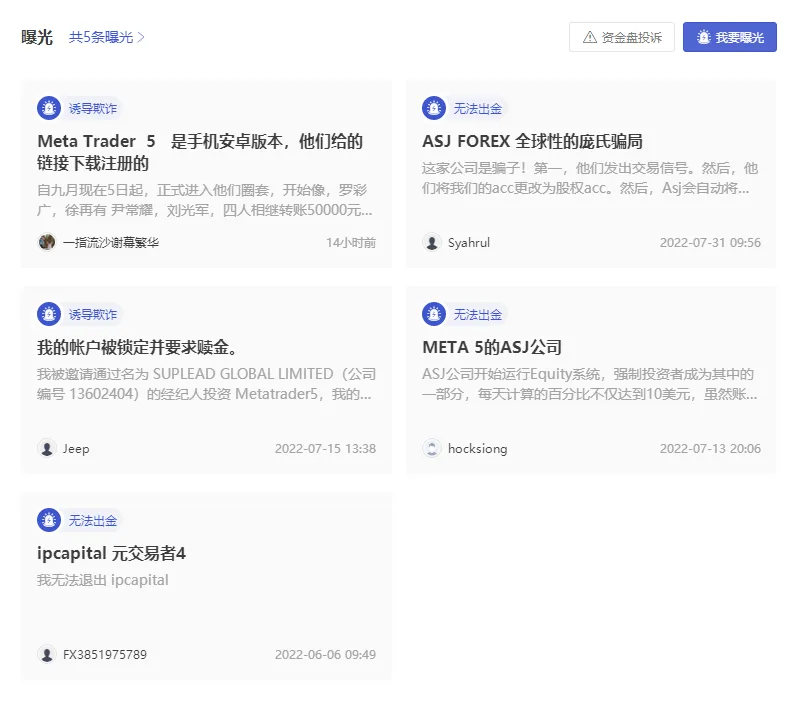Click username FX3851975789
Viewport: 791px width, 712px height.
[104, 654]
